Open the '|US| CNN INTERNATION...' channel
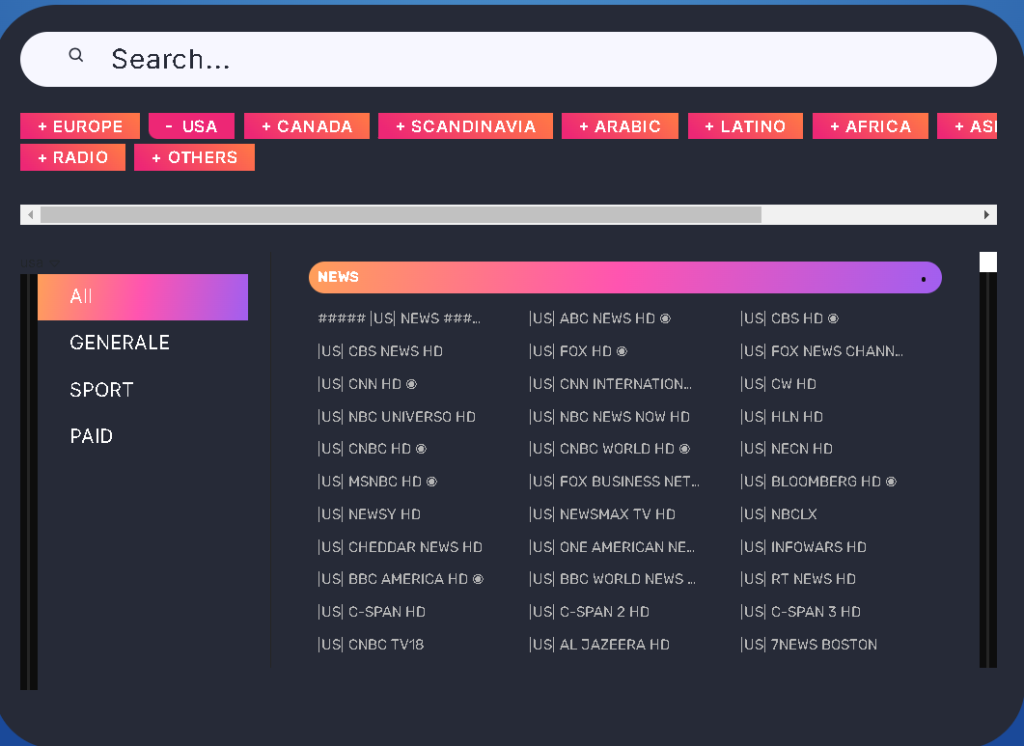The height and width of the screenshot is (746, 1024). click(611, 384)
